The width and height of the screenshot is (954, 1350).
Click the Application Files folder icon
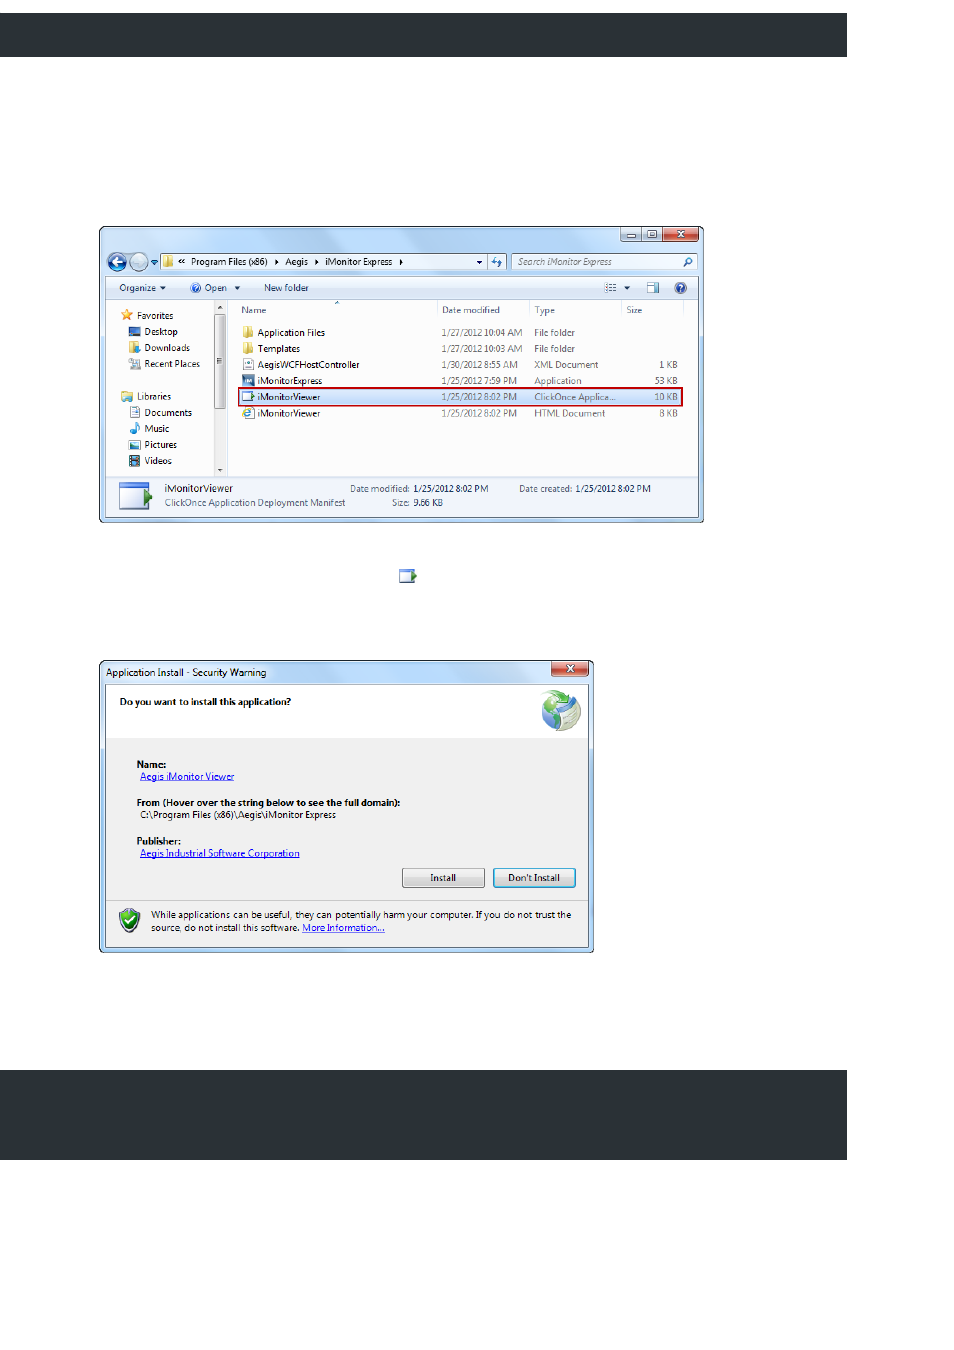coord(248,332)
